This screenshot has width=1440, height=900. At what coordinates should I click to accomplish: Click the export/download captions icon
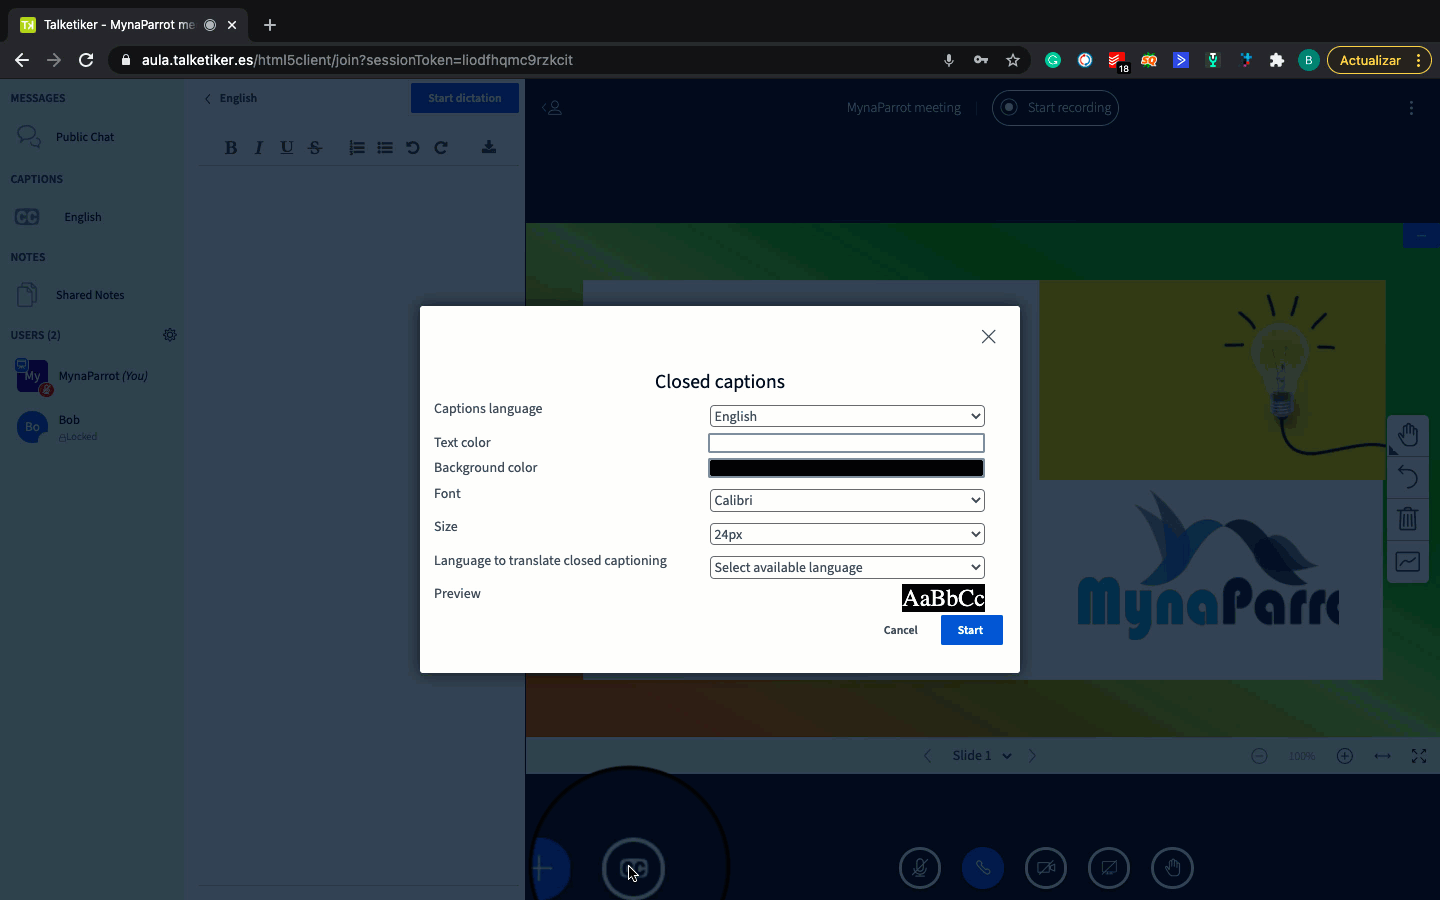pos(489,147)
